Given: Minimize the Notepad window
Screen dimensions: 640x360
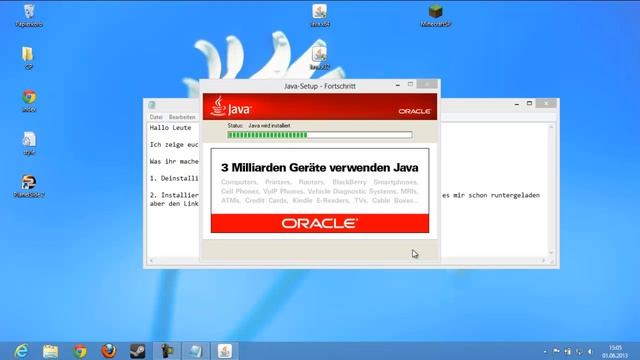Looking at the screenshot, I should click(x=517, y=104).
